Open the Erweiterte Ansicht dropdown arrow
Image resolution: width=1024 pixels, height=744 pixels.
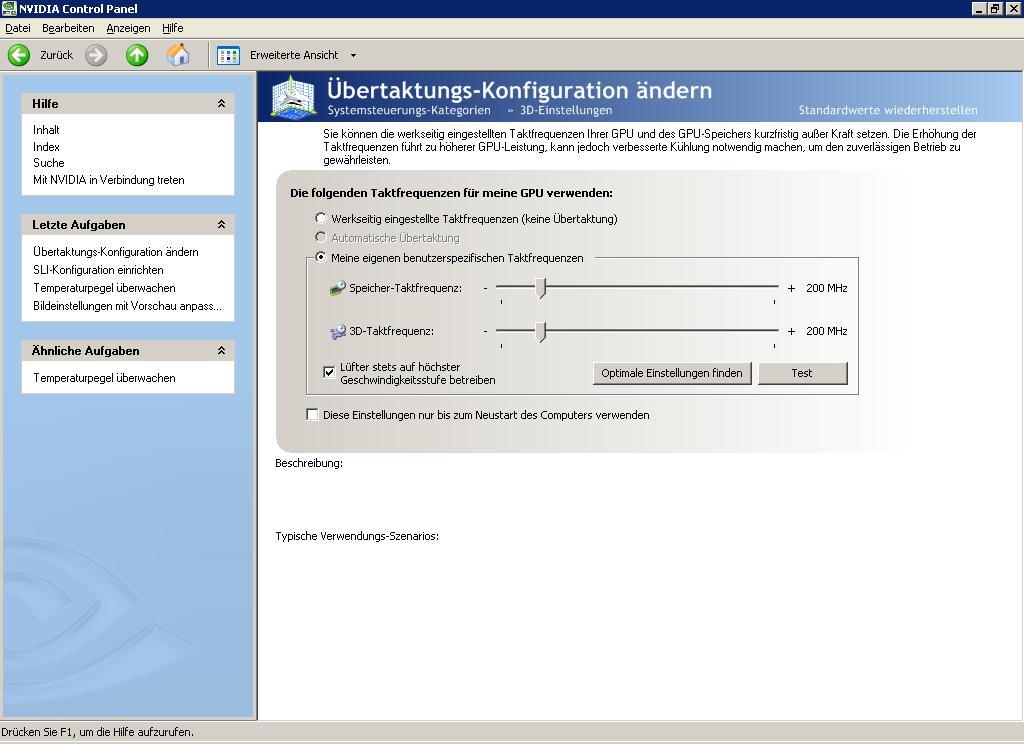353,56
